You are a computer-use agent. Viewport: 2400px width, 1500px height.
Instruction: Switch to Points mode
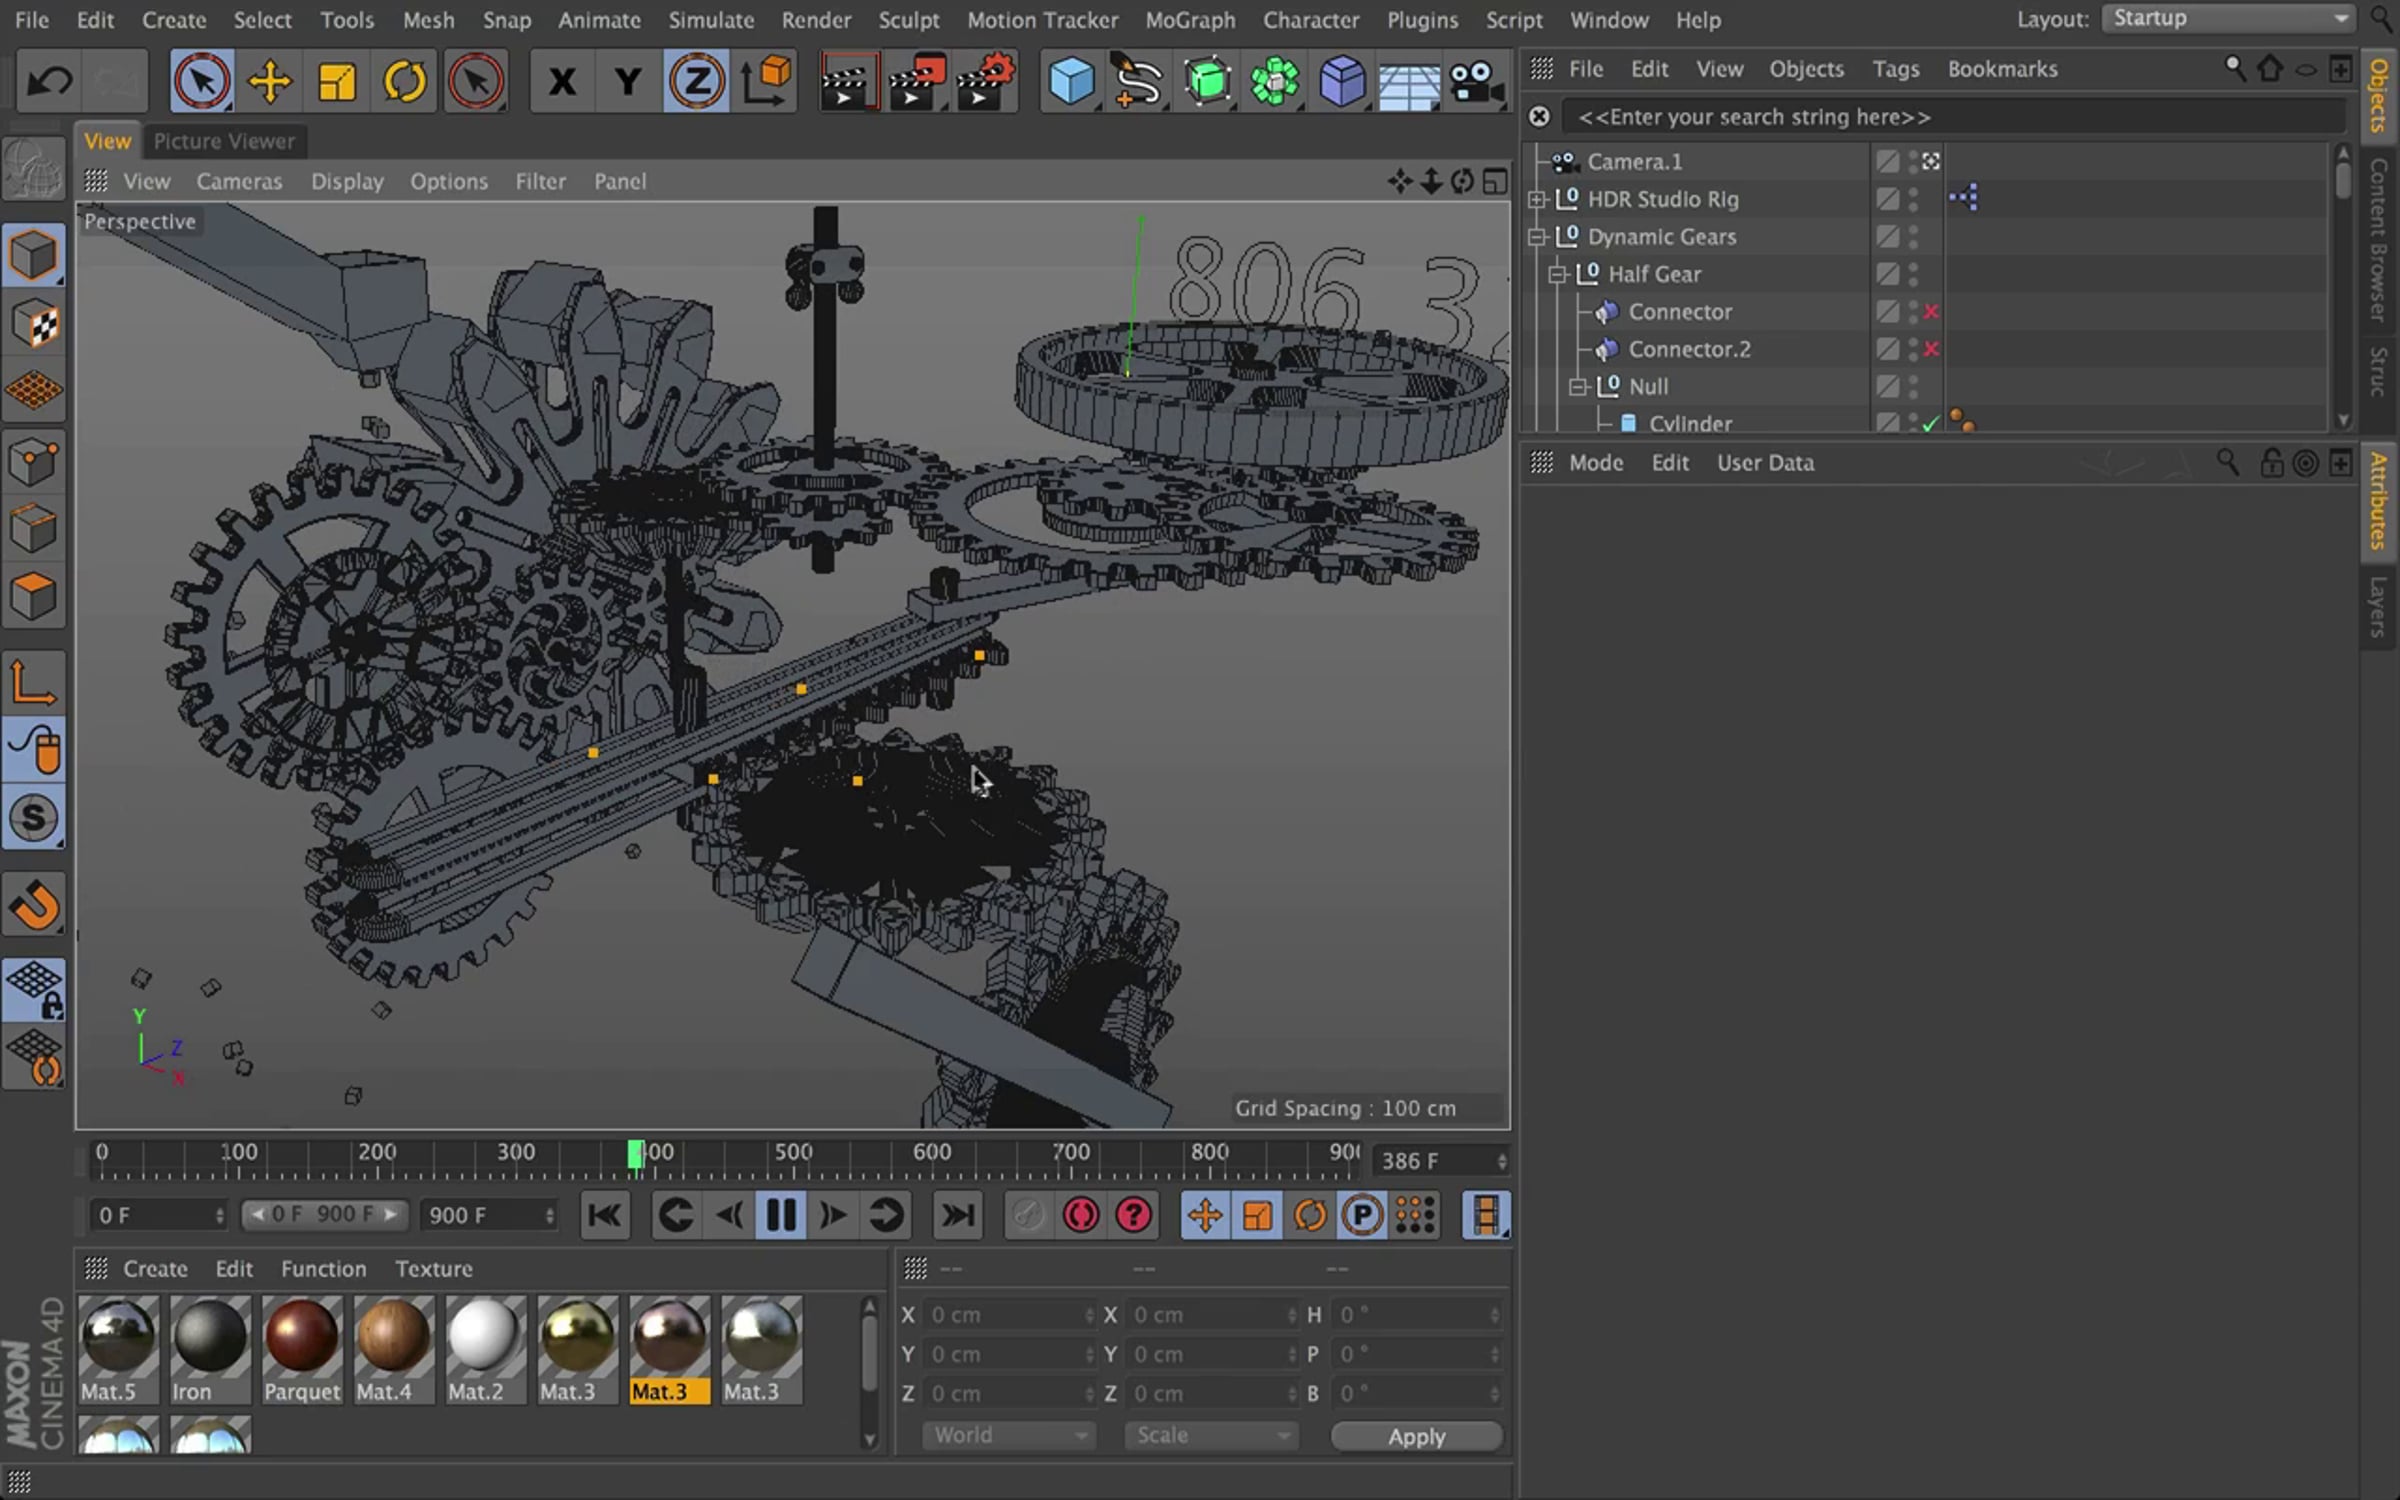(34, 462)
